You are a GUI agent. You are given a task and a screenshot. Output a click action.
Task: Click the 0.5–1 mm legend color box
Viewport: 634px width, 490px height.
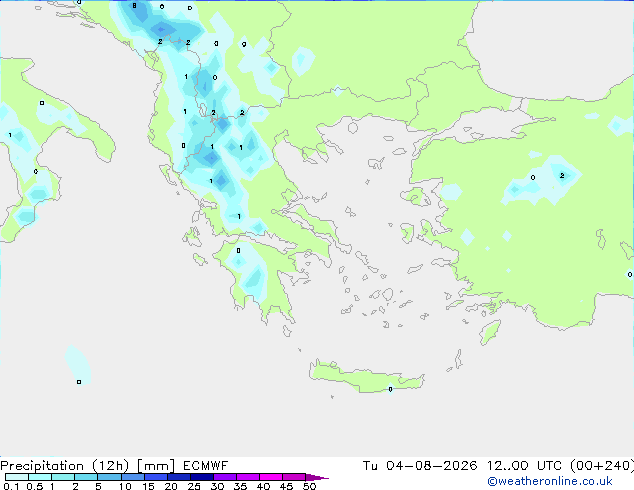pyautogui.click(x=40, y=477)
